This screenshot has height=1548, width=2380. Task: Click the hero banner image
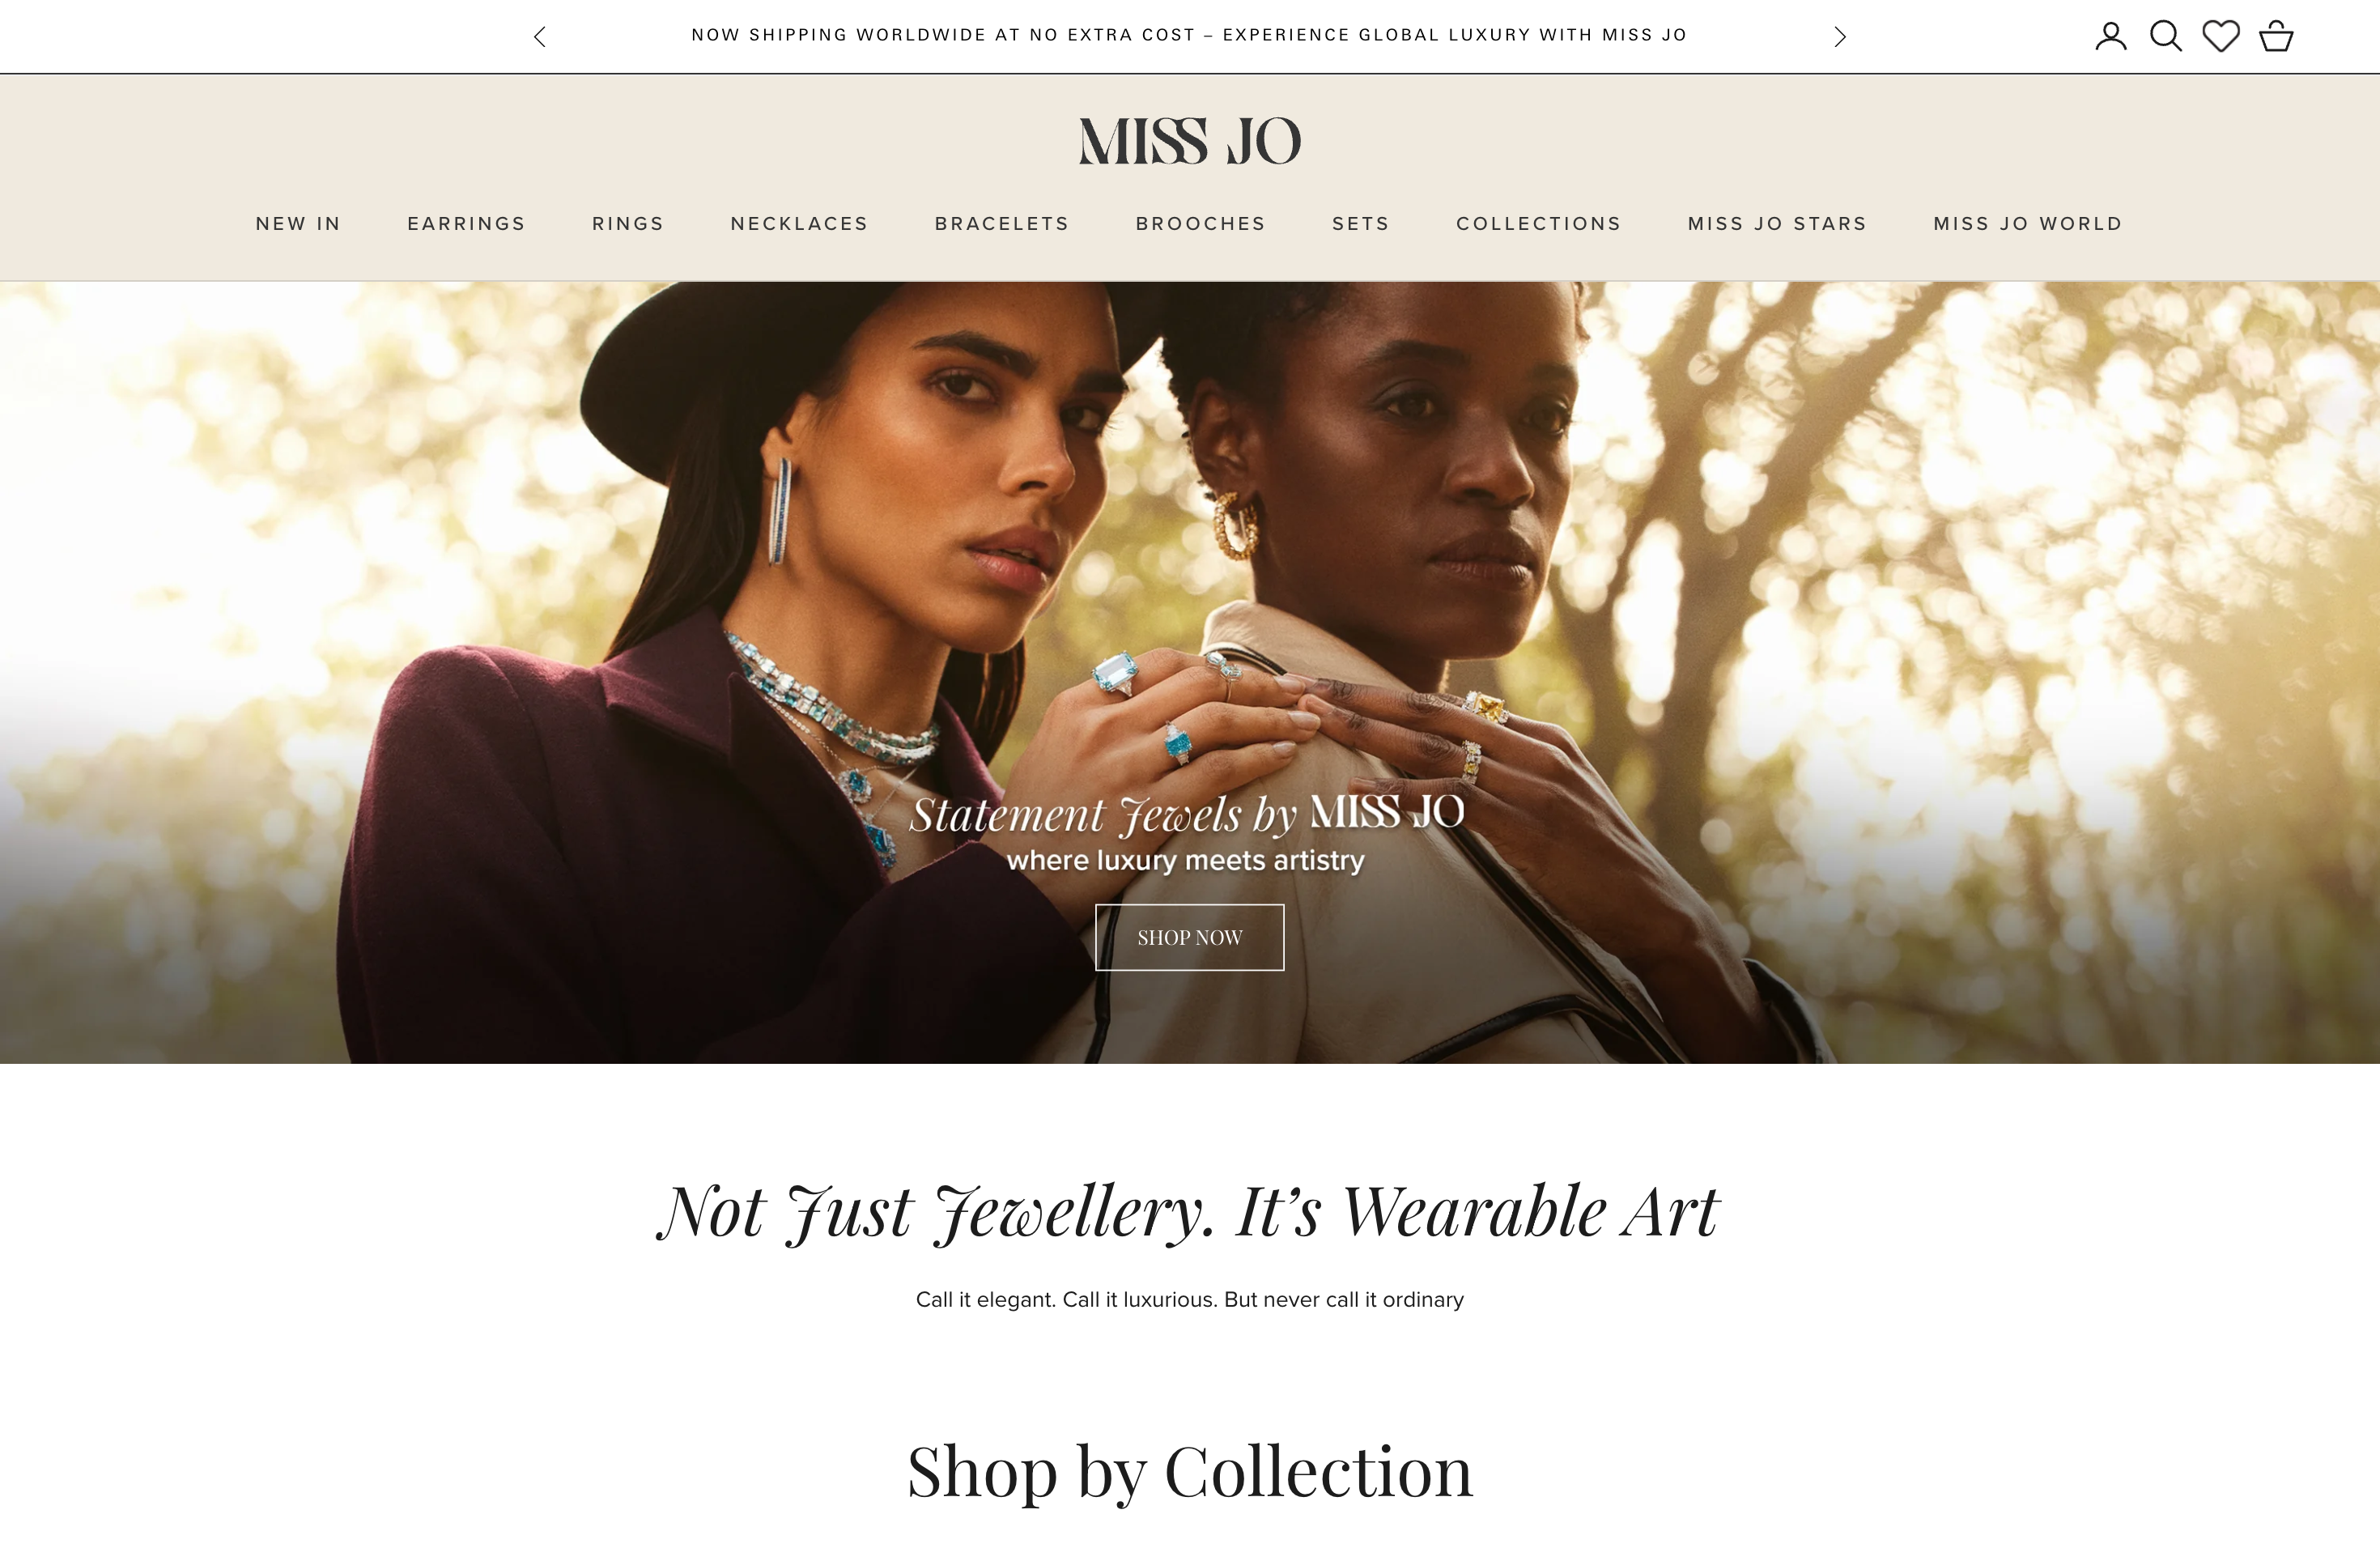point(1190,672)
